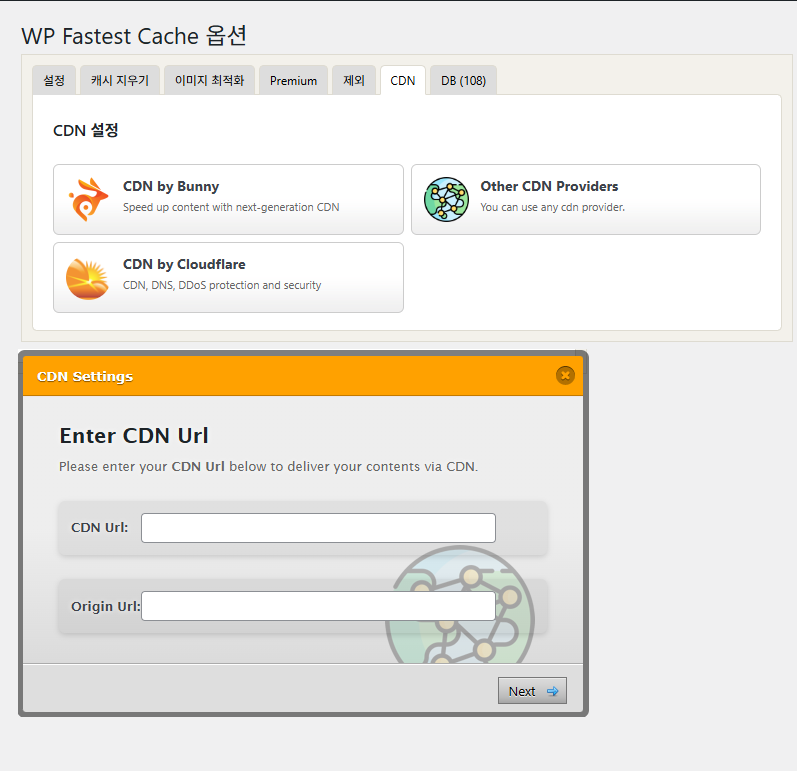Choose the 'CDN by Bunny' title
This screenshot has width=797, height=771.
pyautogui.click(x=171, y=186)
